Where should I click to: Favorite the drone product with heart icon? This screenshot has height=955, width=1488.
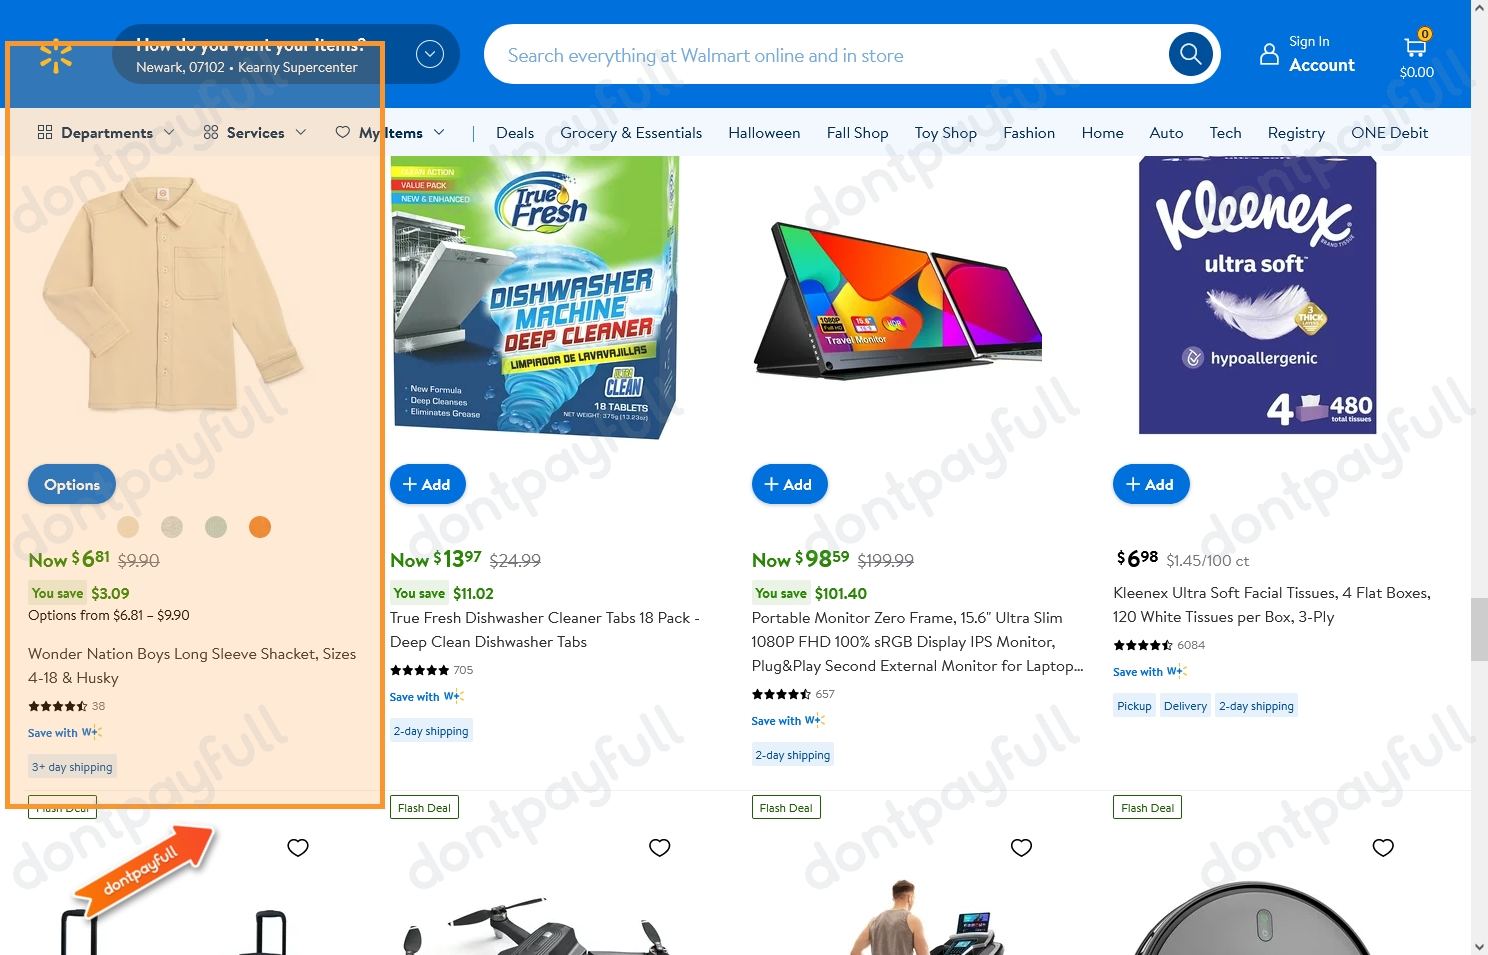(660, 847)
